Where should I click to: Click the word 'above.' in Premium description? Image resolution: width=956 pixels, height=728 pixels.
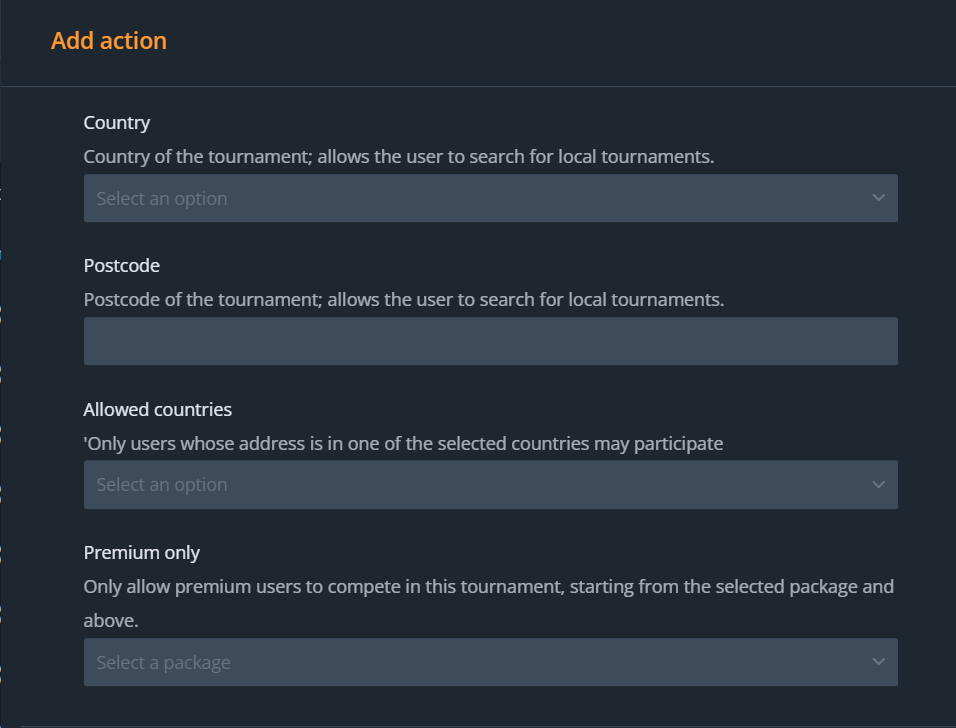point(111,621)
